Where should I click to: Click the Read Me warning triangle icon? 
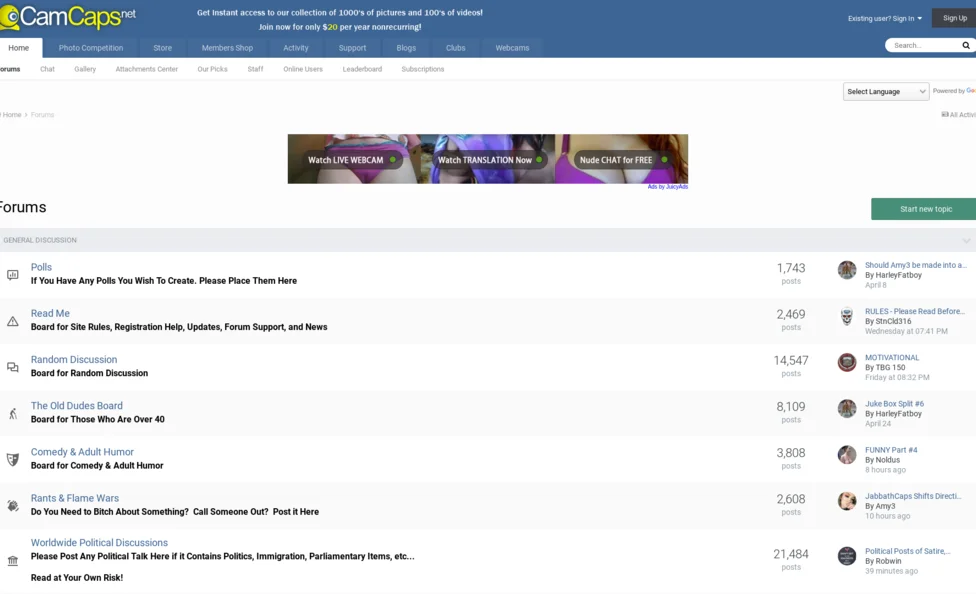[x=13, y=321]
